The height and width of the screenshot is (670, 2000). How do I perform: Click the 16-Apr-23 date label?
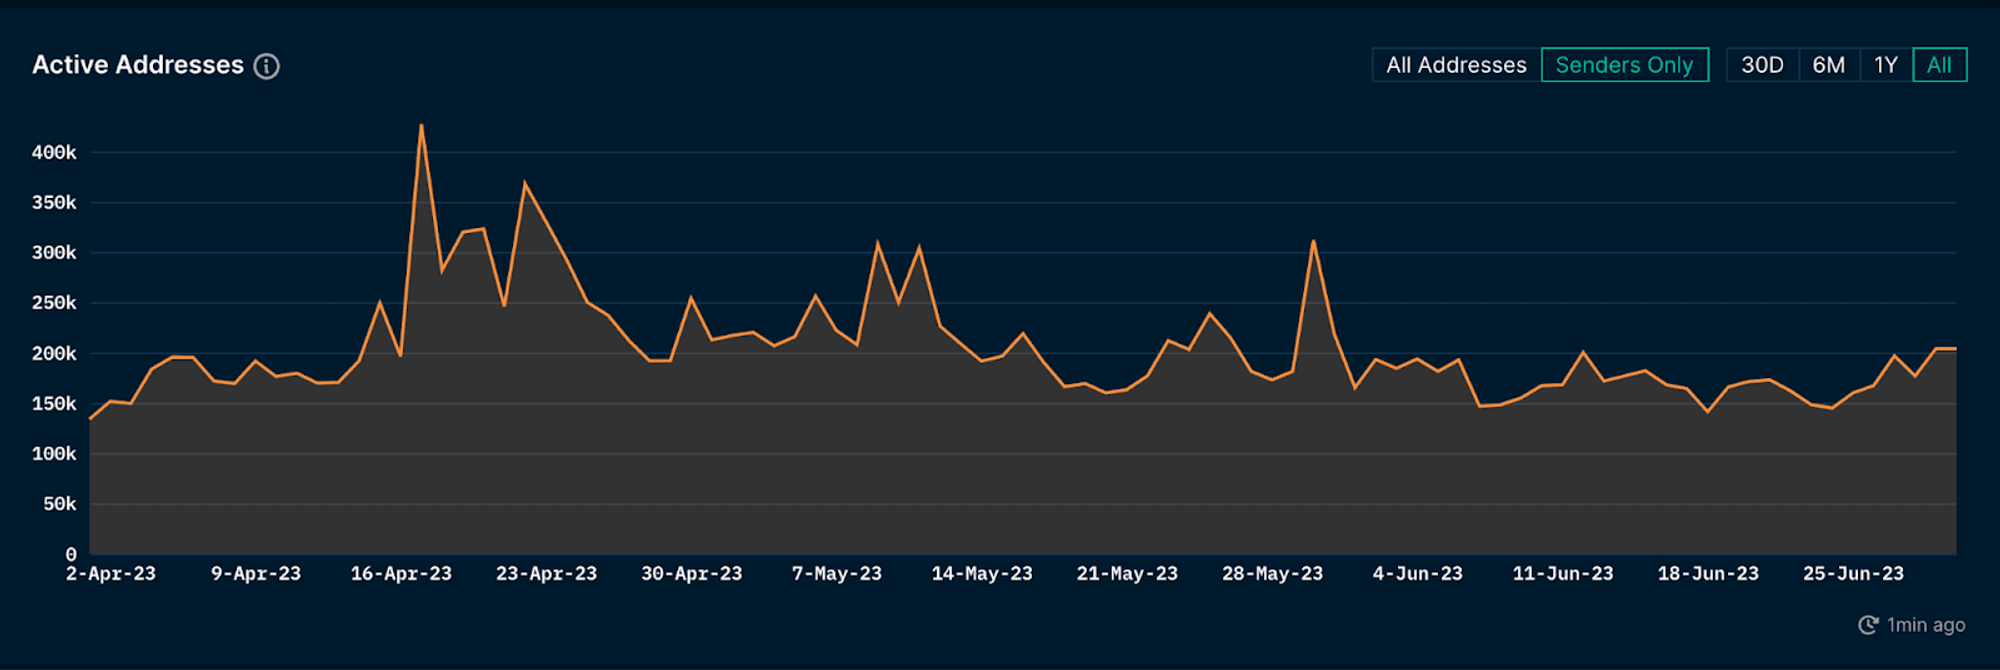pyautogui.click(x=401, y=574)
